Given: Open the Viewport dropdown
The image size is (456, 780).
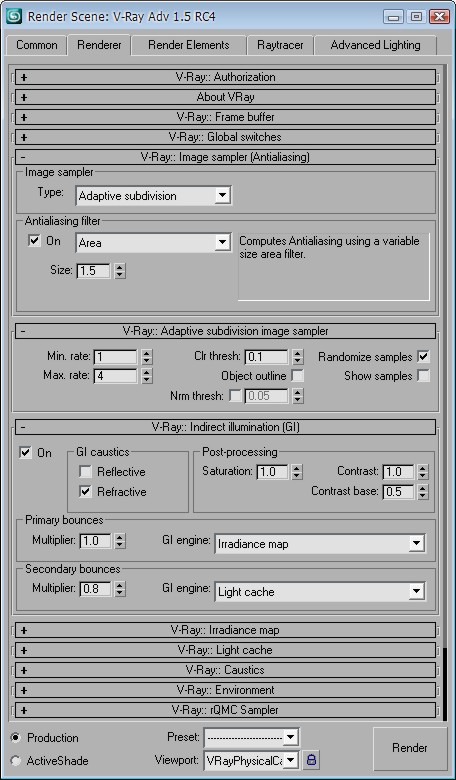Looking at the screenshot, I should (x=251, y=760).
